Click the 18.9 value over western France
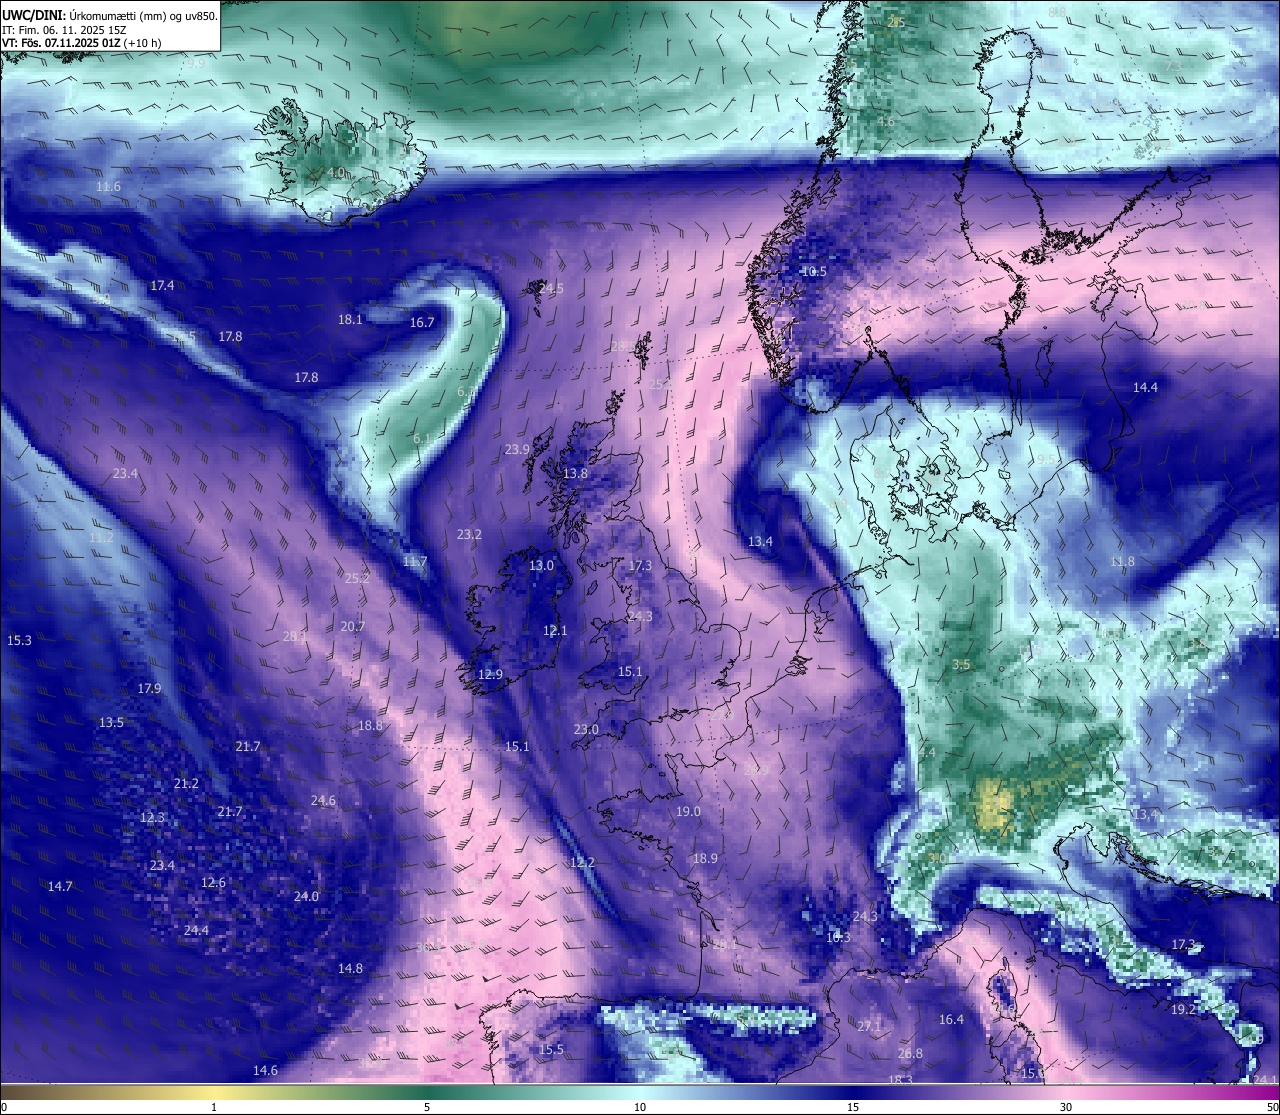The image size is (1280, 1115). pyautogui.click(x=705, y=859)
